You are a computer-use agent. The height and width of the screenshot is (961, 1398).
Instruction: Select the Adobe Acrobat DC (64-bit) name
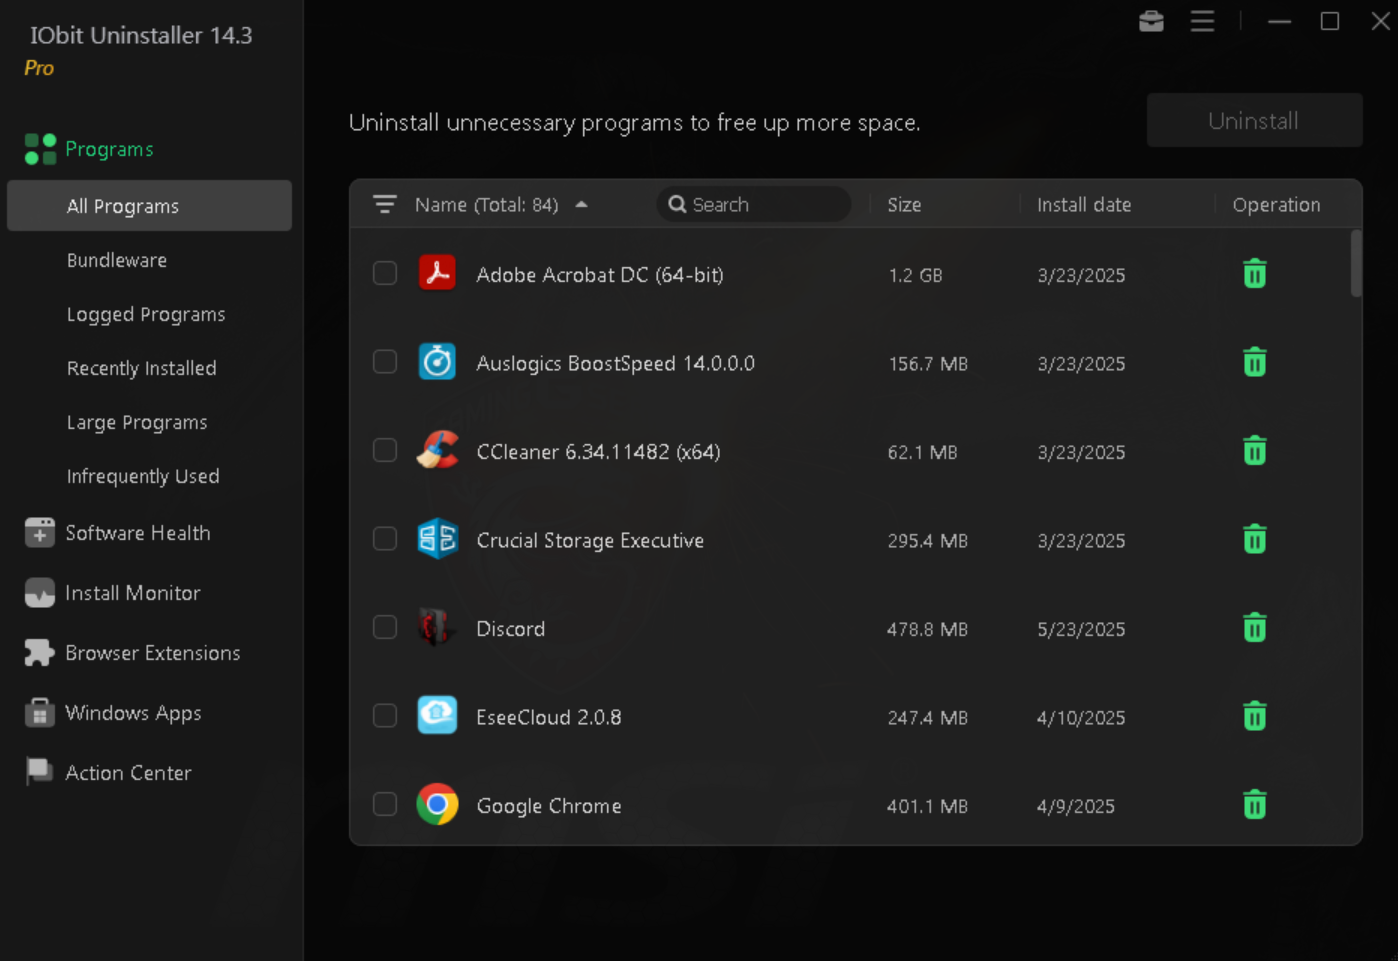tap(600, 275)
